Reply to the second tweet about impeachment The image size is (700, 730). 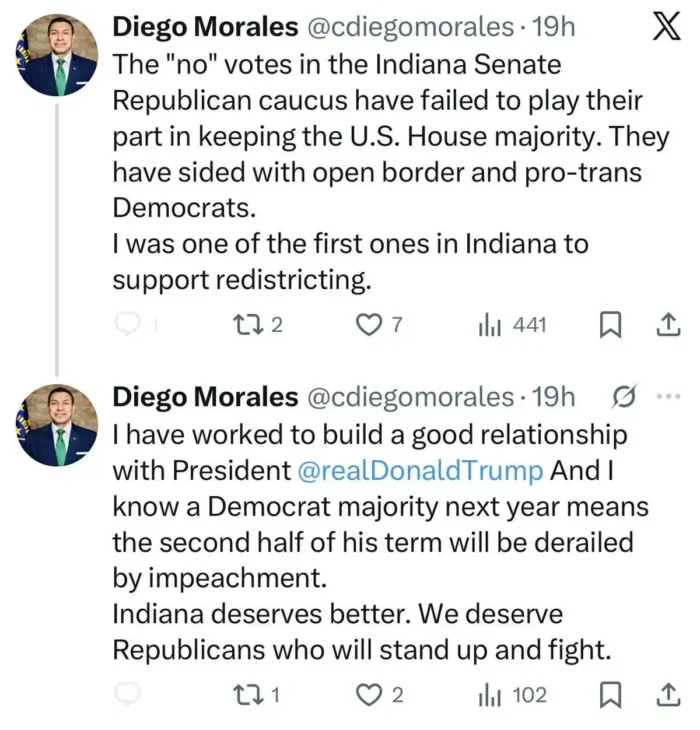point(127,694)
